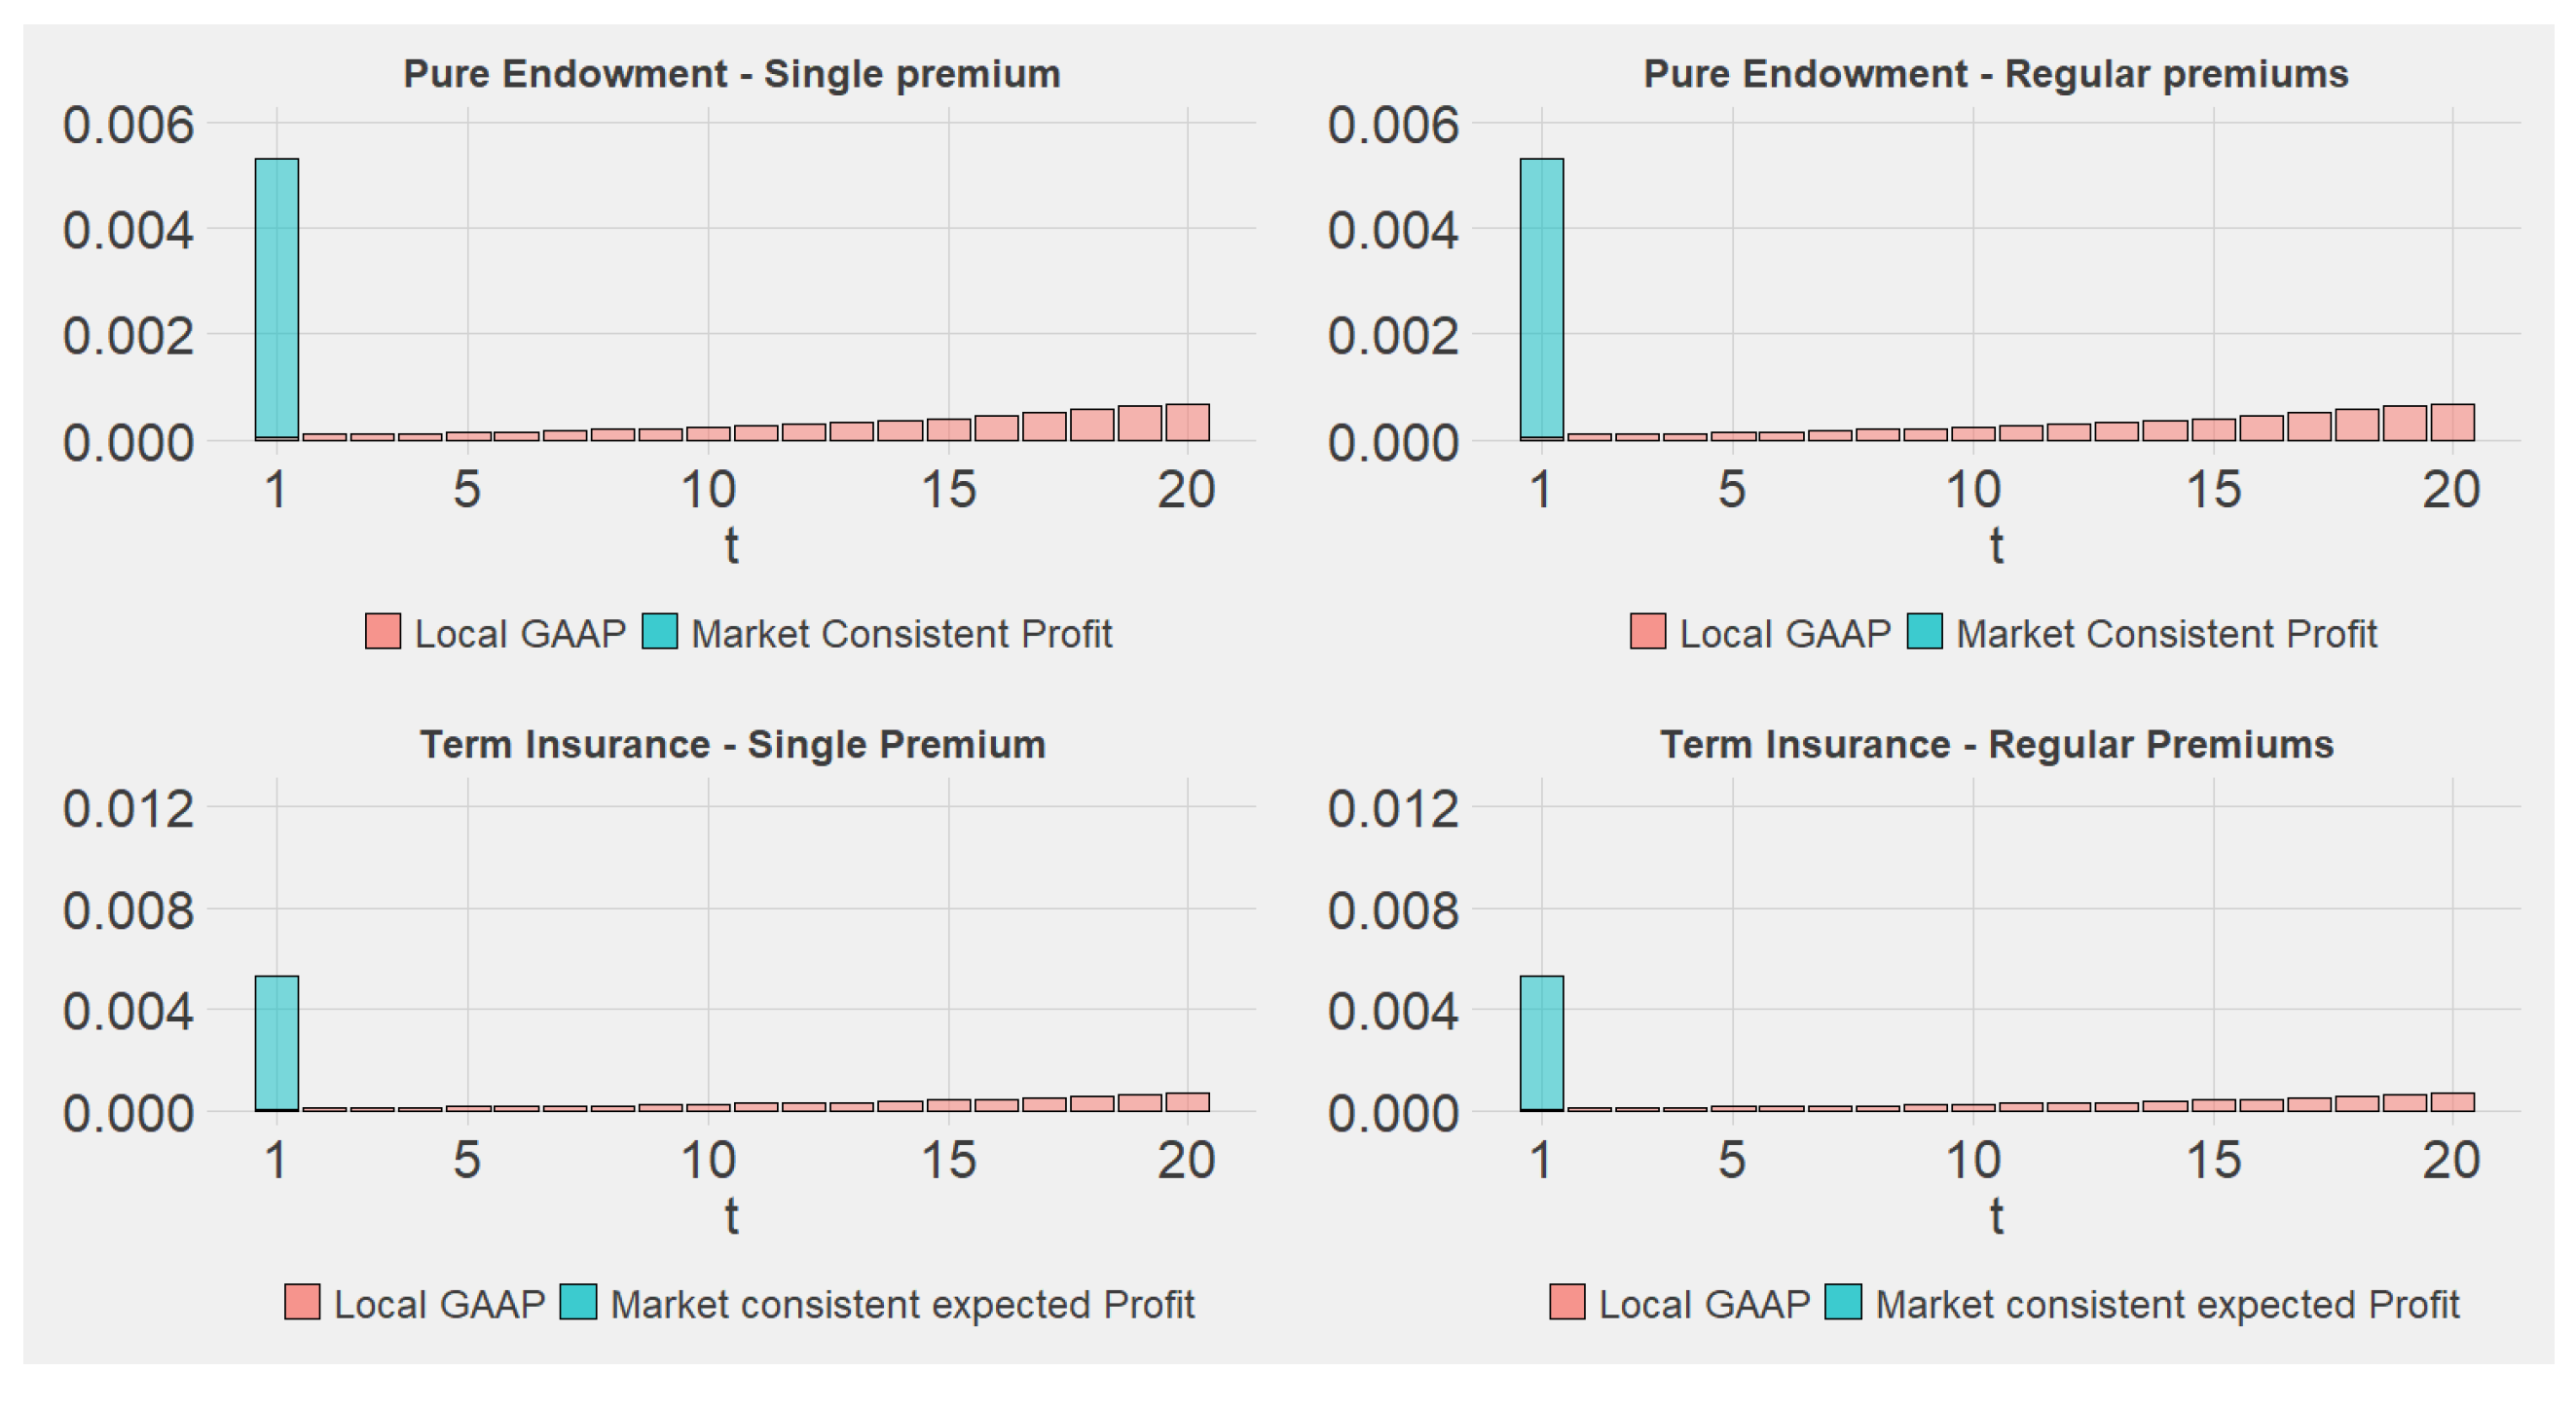This screenshot has height=1408, width=2576.
Task: Click the 'Pure Endowment - Single premium' title
Action: point(731,74)
